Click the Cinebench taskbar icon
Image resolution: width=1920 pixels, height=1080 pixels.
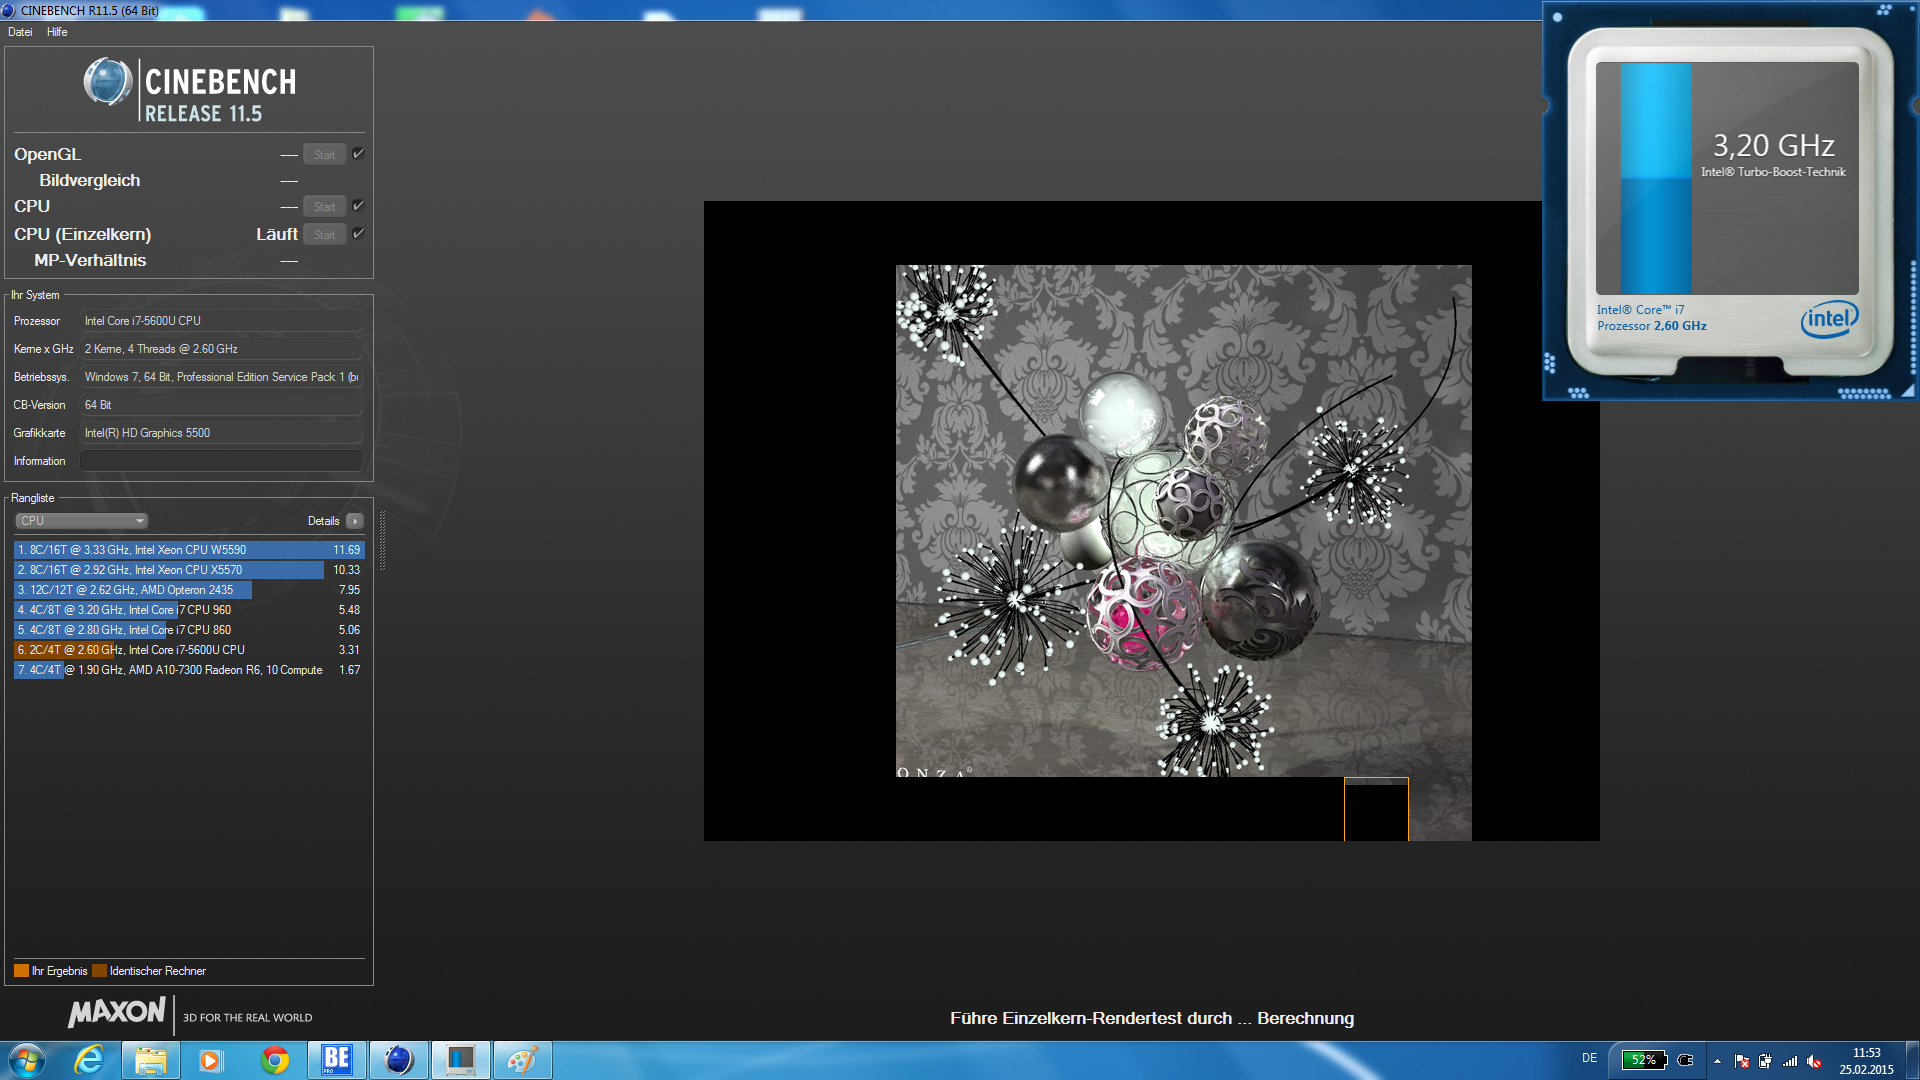pyautogui.click(x=399, y=1060)
